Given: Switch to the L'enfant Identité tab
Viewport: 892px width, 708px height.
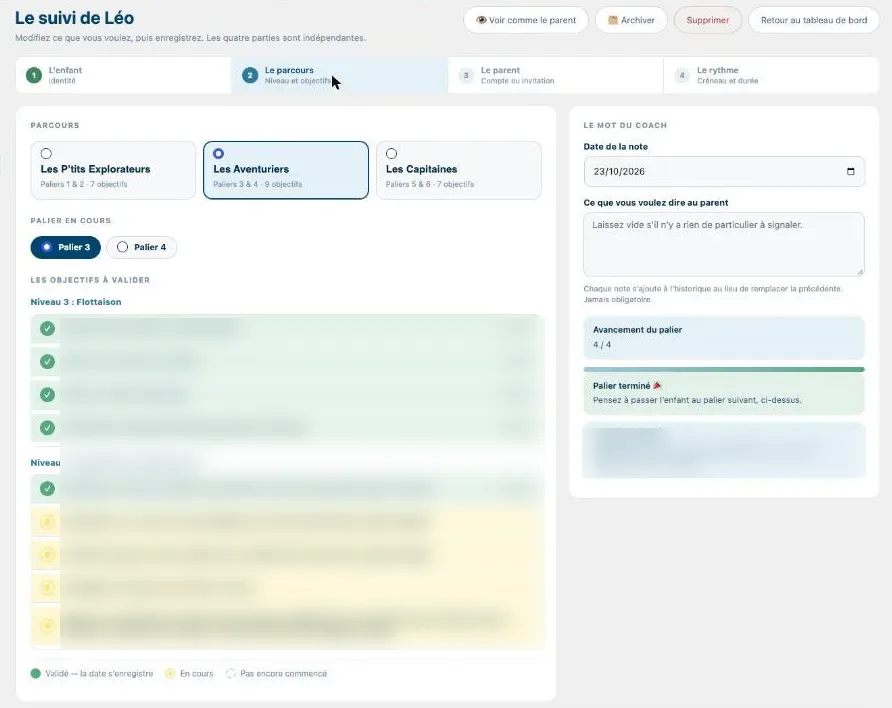Looking at the screenshot, I should pyautogui.click(x=123, y=75).
